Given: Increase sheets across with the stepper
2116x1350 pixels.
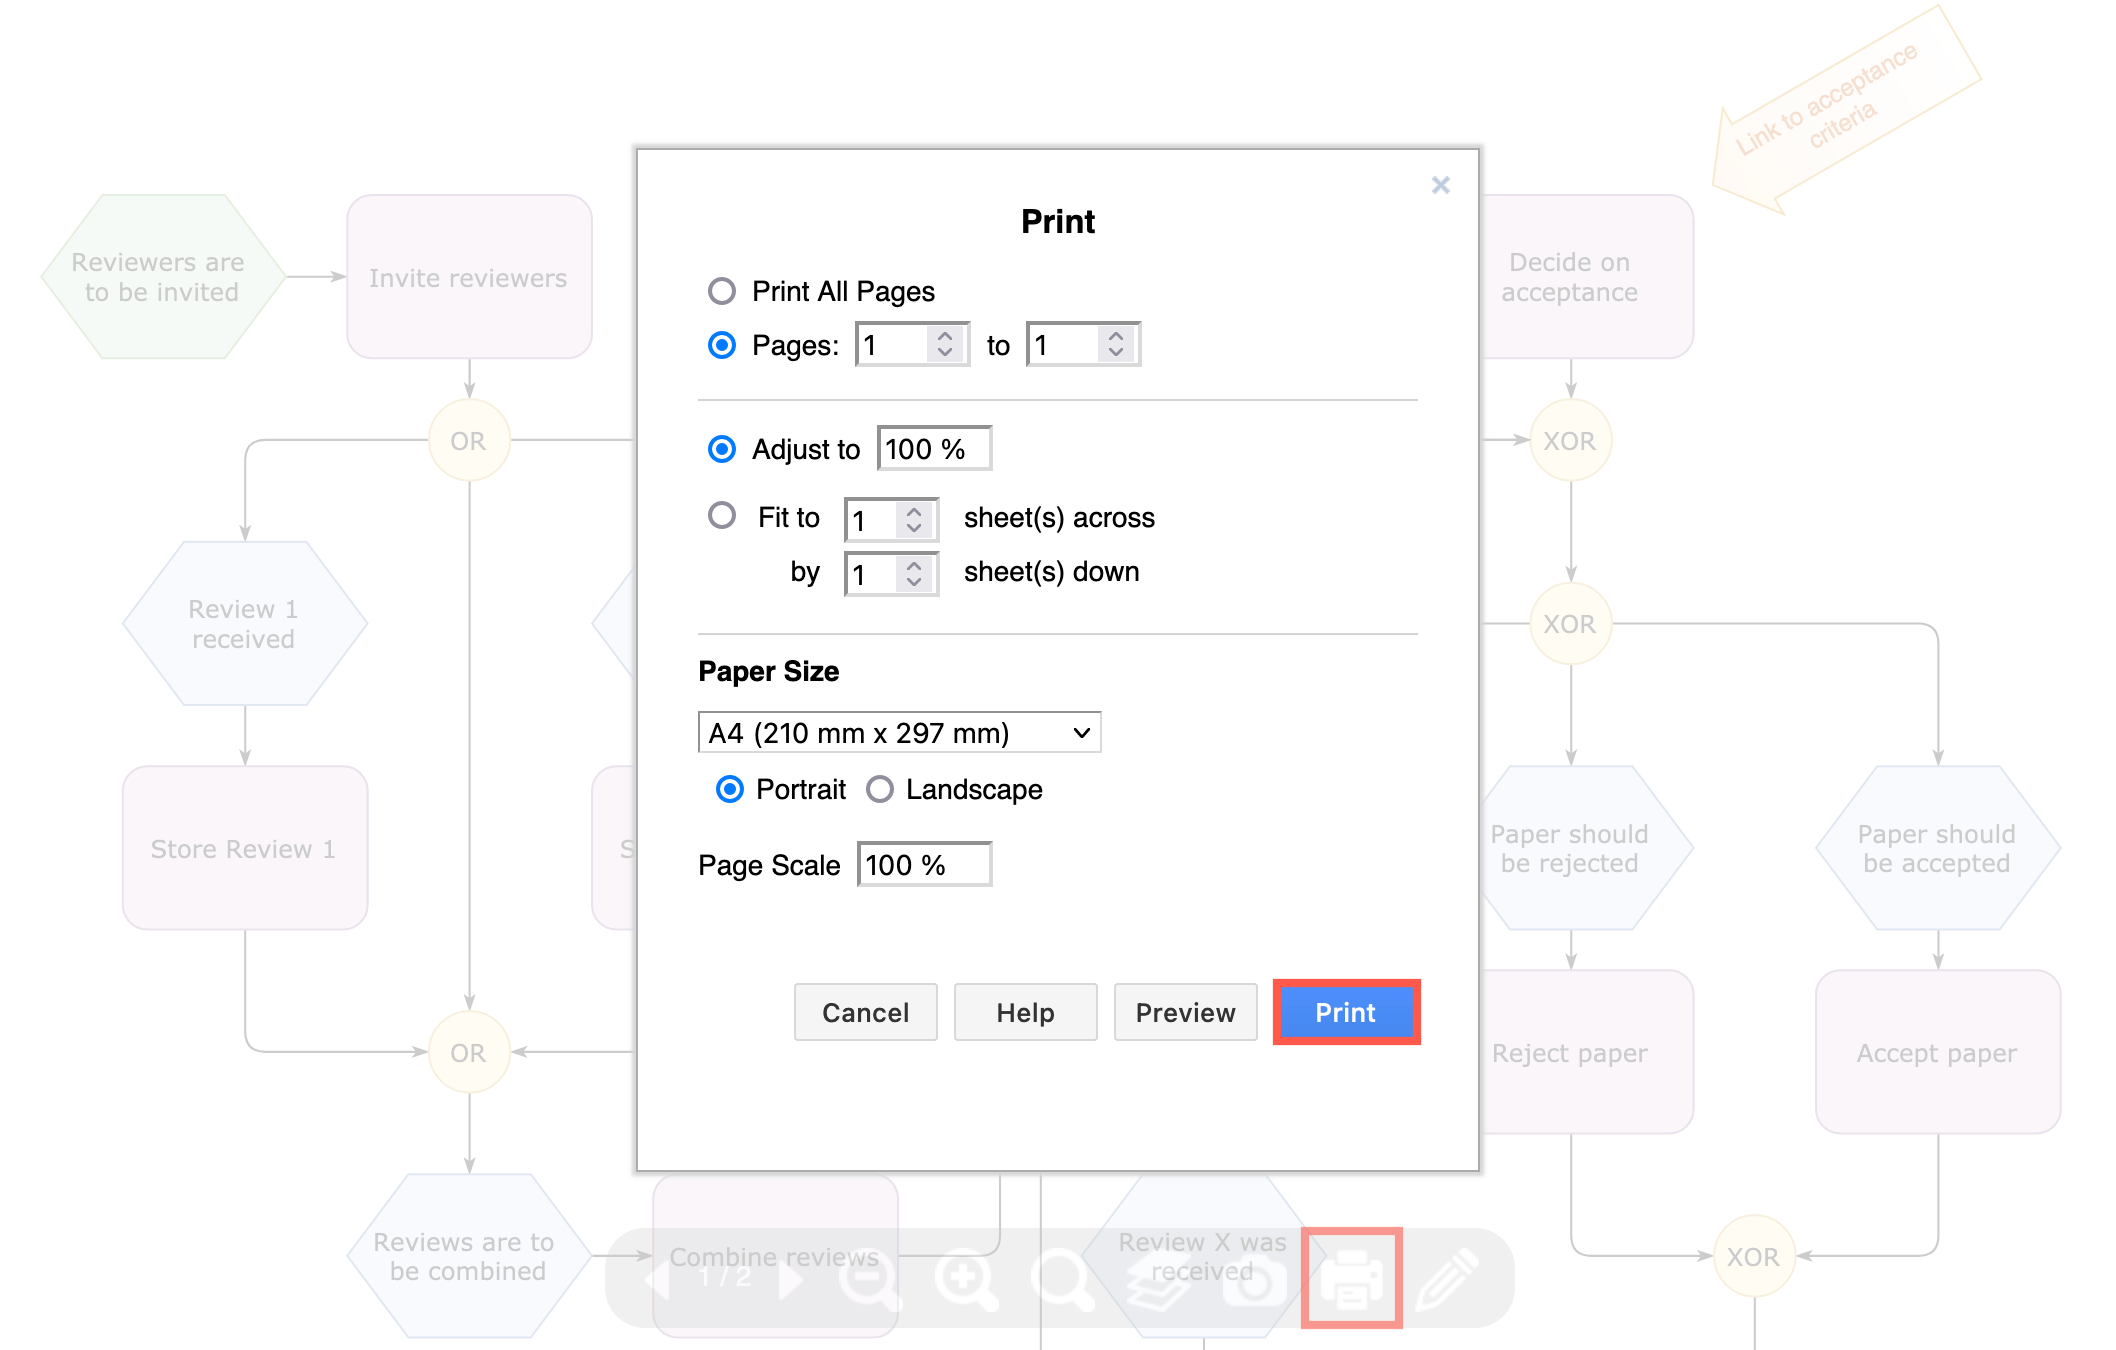Looking at the screenshot, I should (x=913, y=511).
